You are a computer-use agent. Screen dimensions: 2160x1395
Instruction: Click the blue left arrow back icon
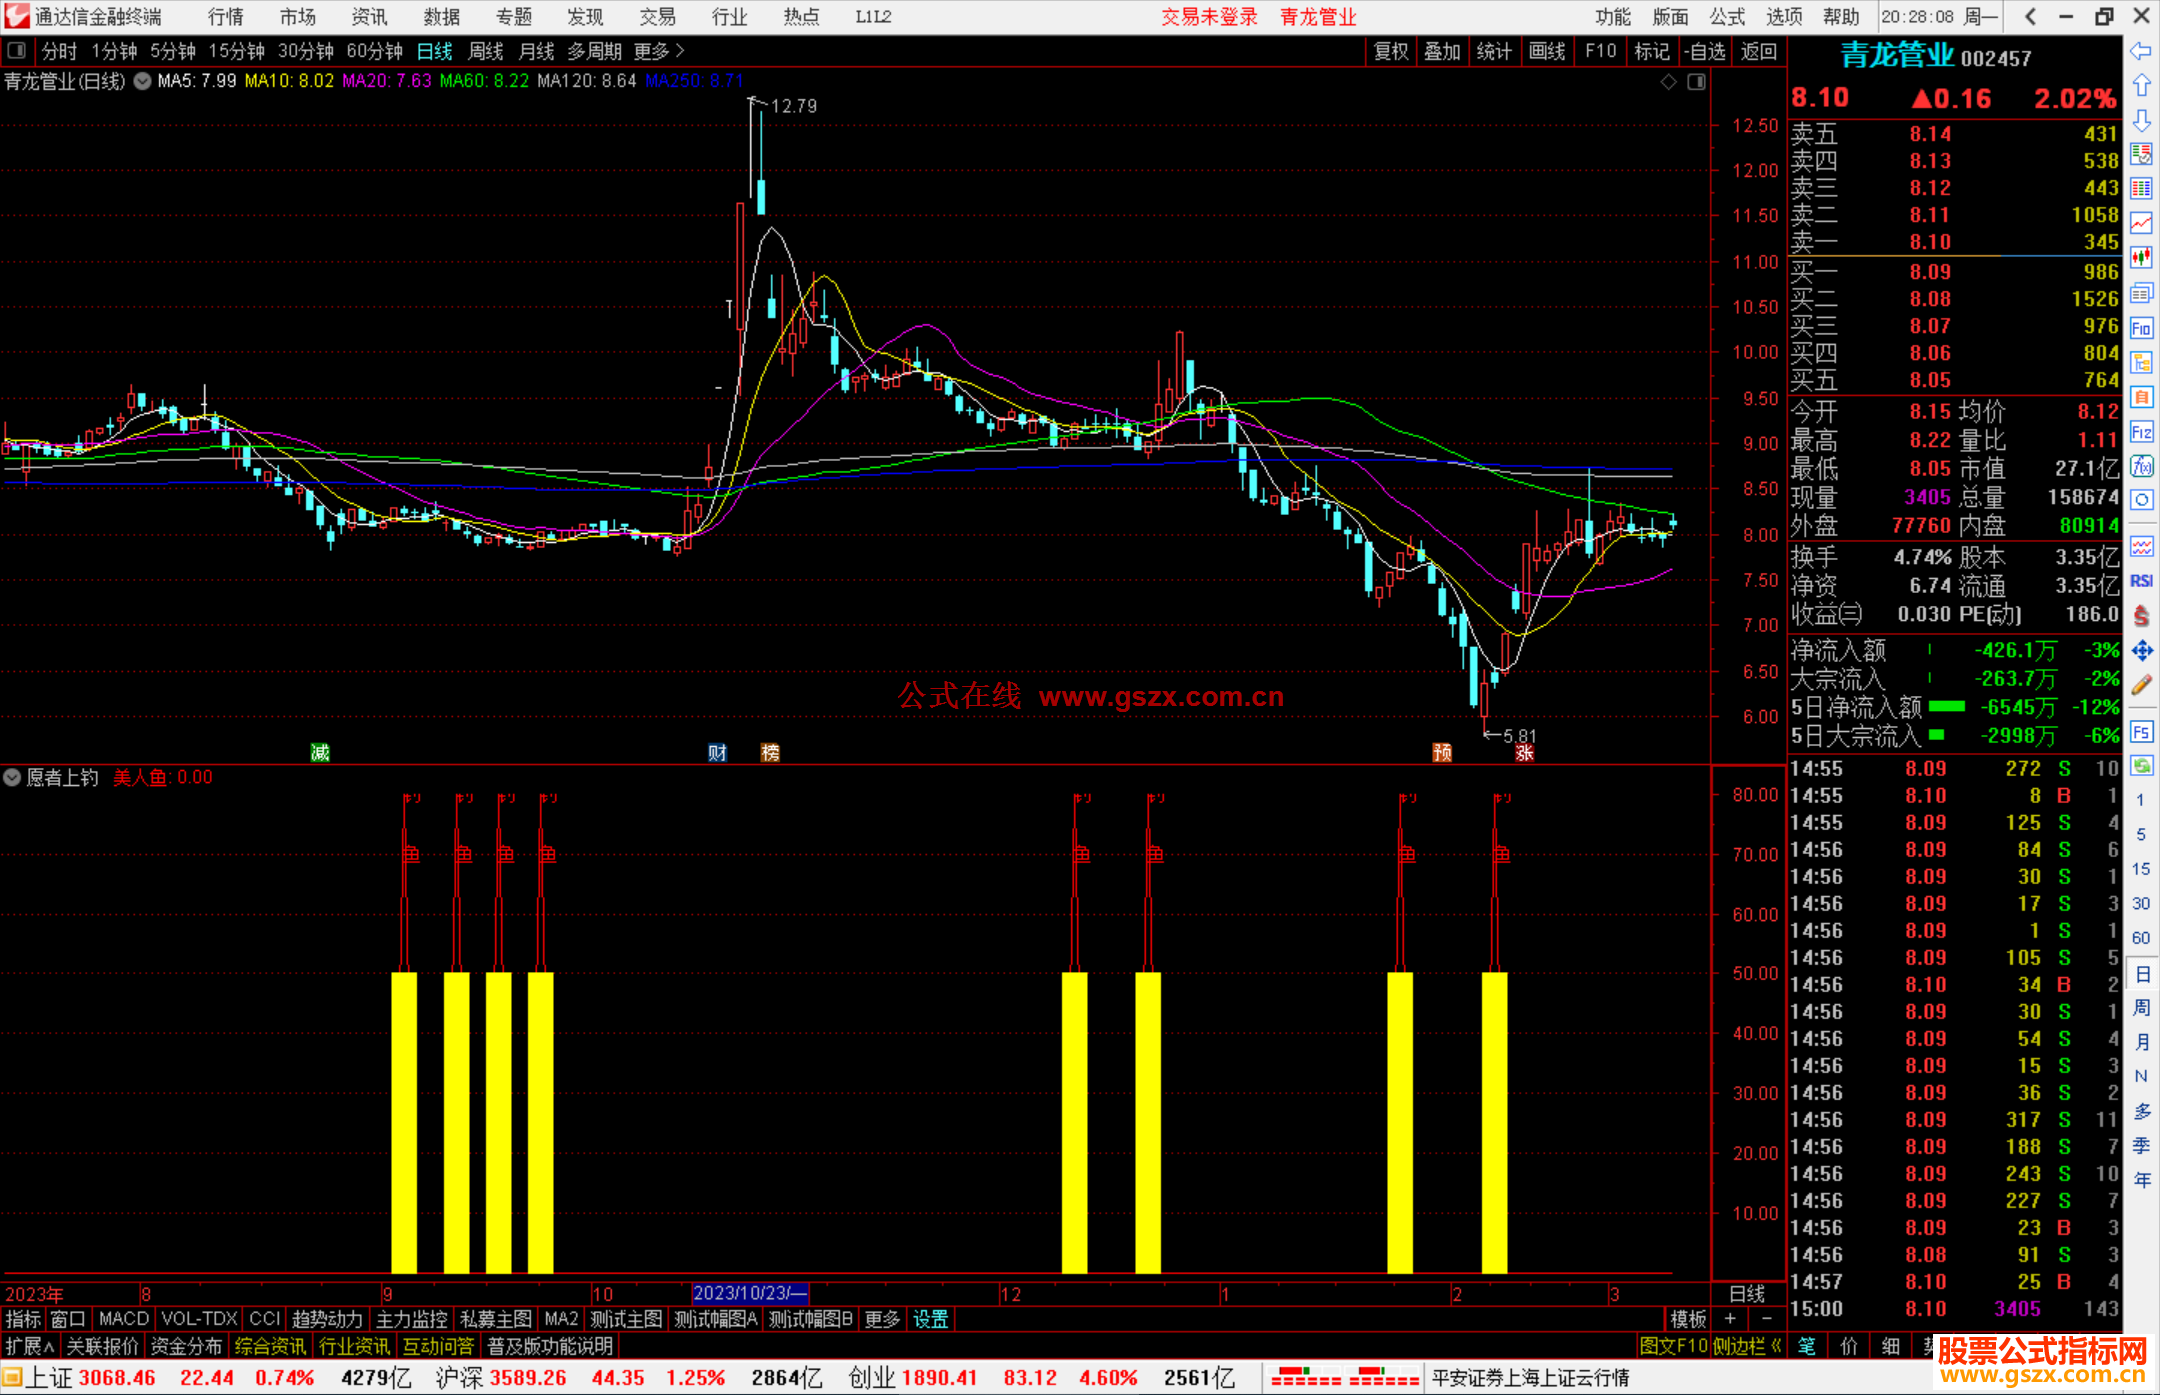[x=2141, y=50]
